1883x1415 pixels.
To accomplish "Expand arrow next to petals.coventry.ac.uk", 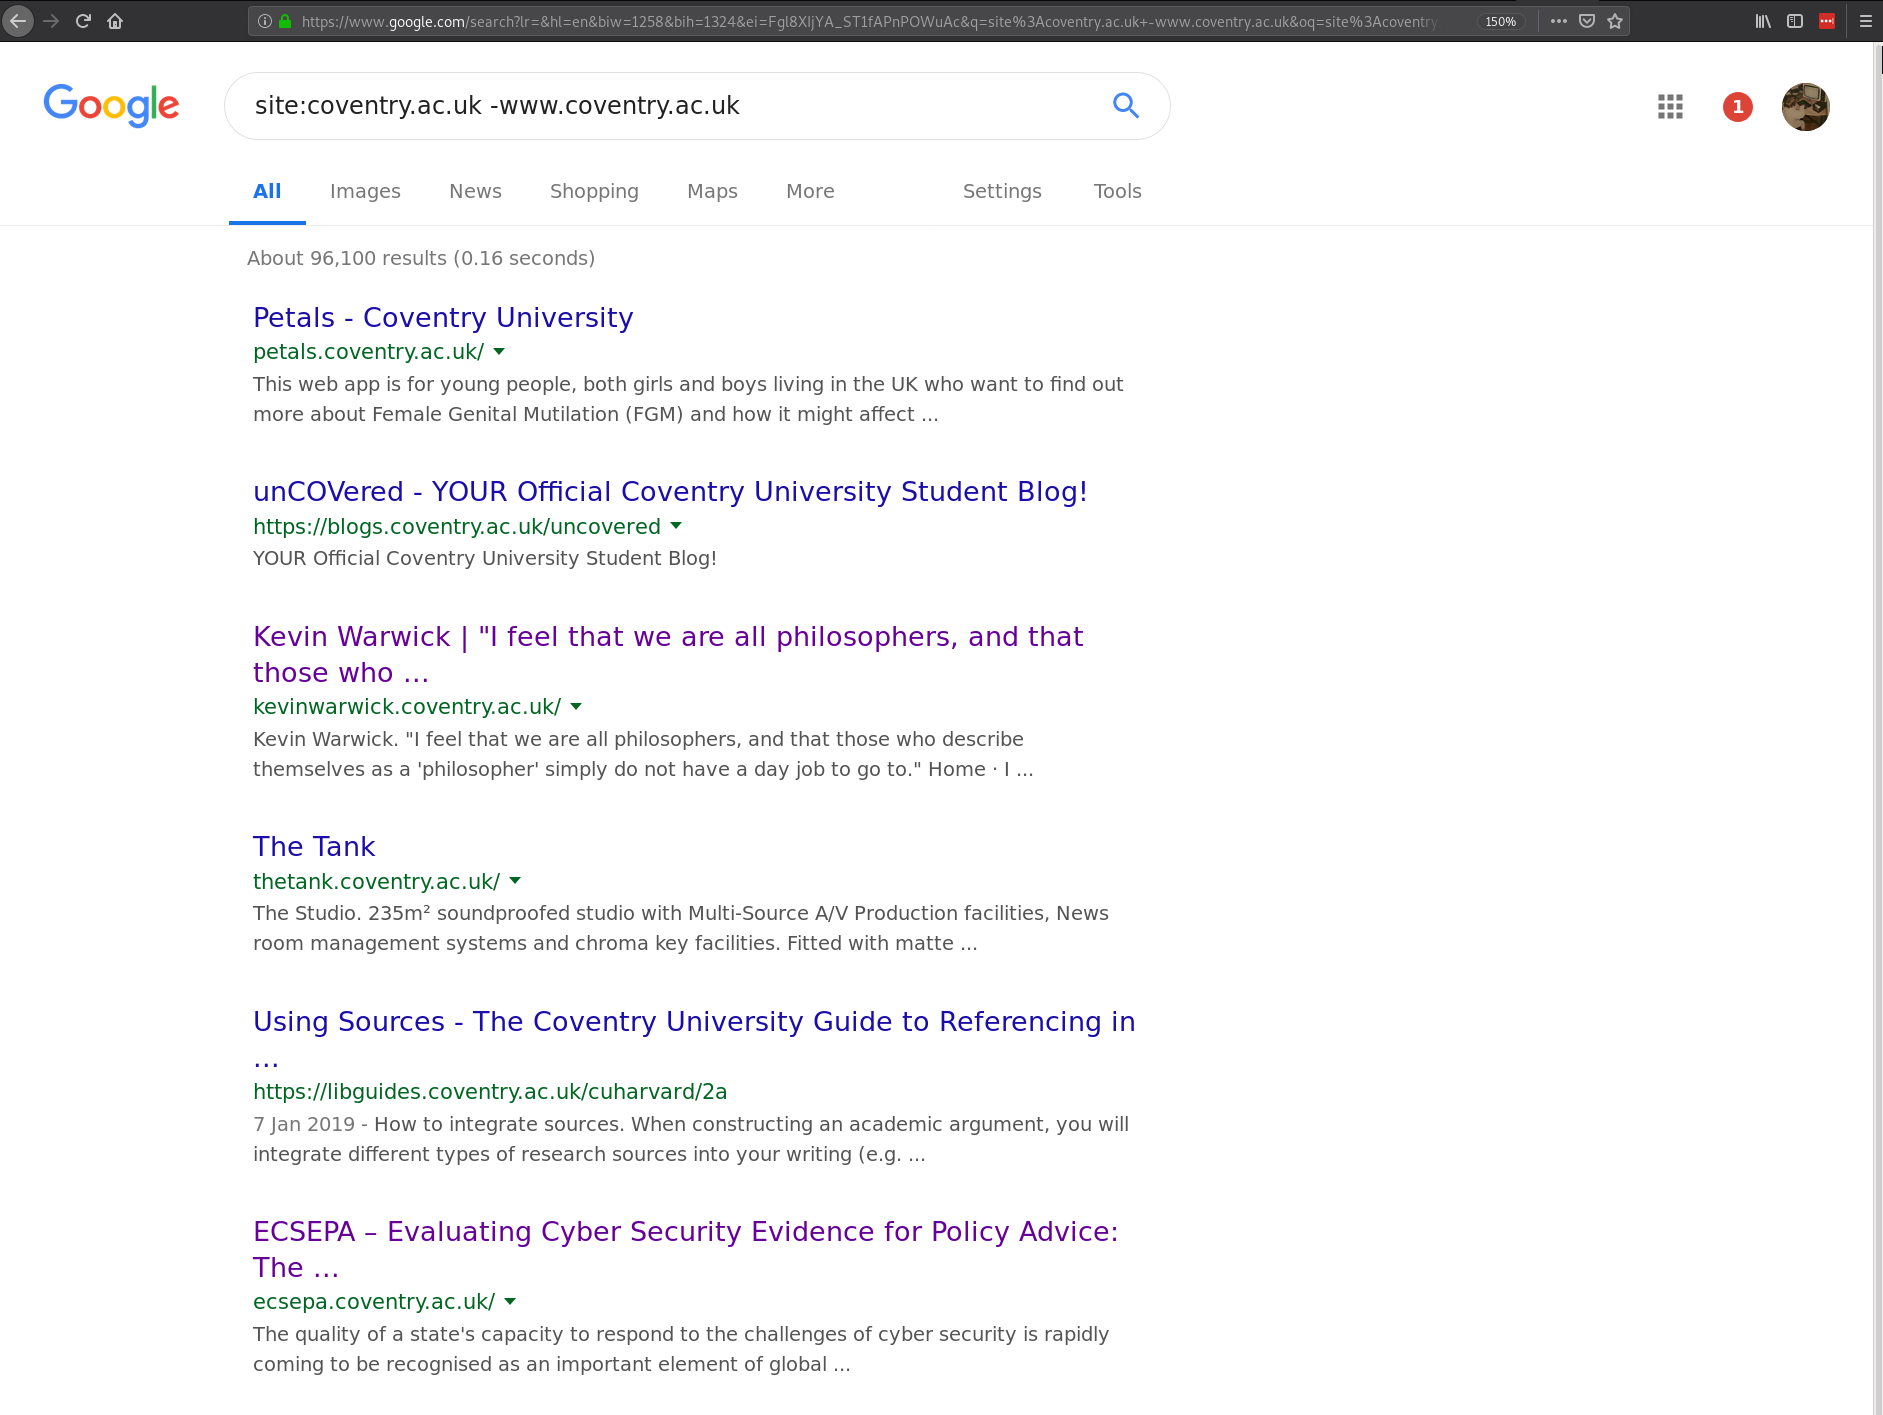I will [x=499, y=352].
